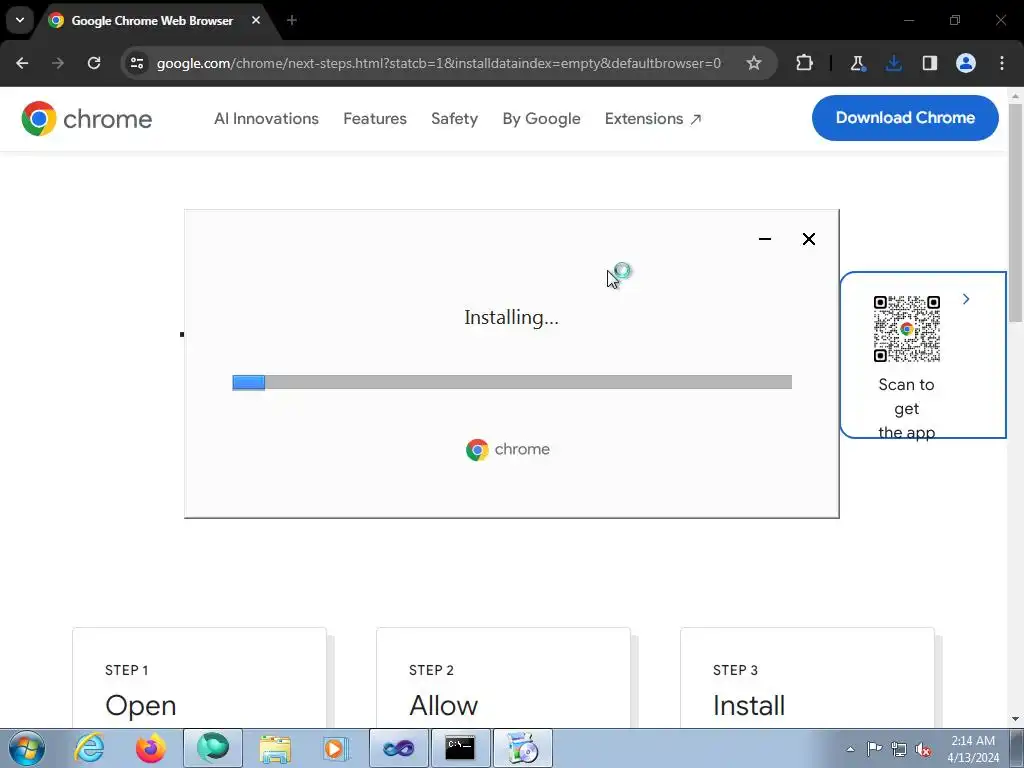Image resolution: width=1024 pixels, height=768 pixels.
Task: Click the STEP 2 Allow card
Action: 504,678
